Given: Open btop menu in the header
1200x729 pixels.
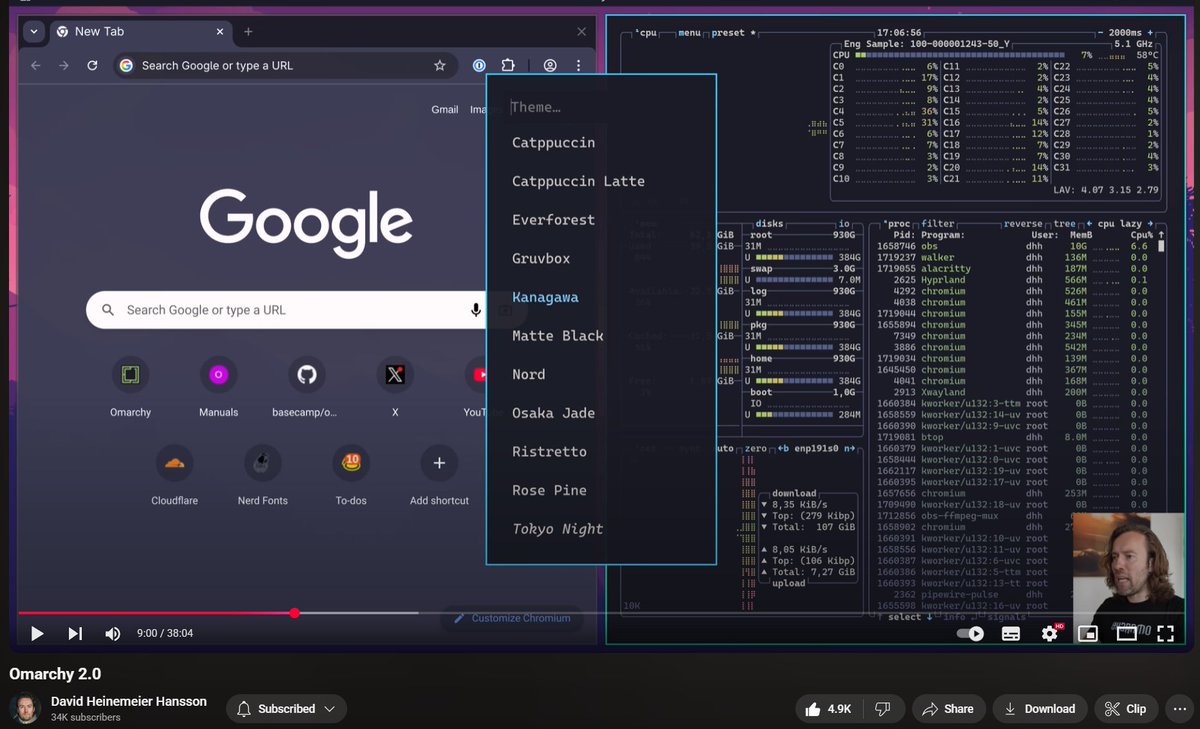Looking at the screenshot, I should pos(689,33).
